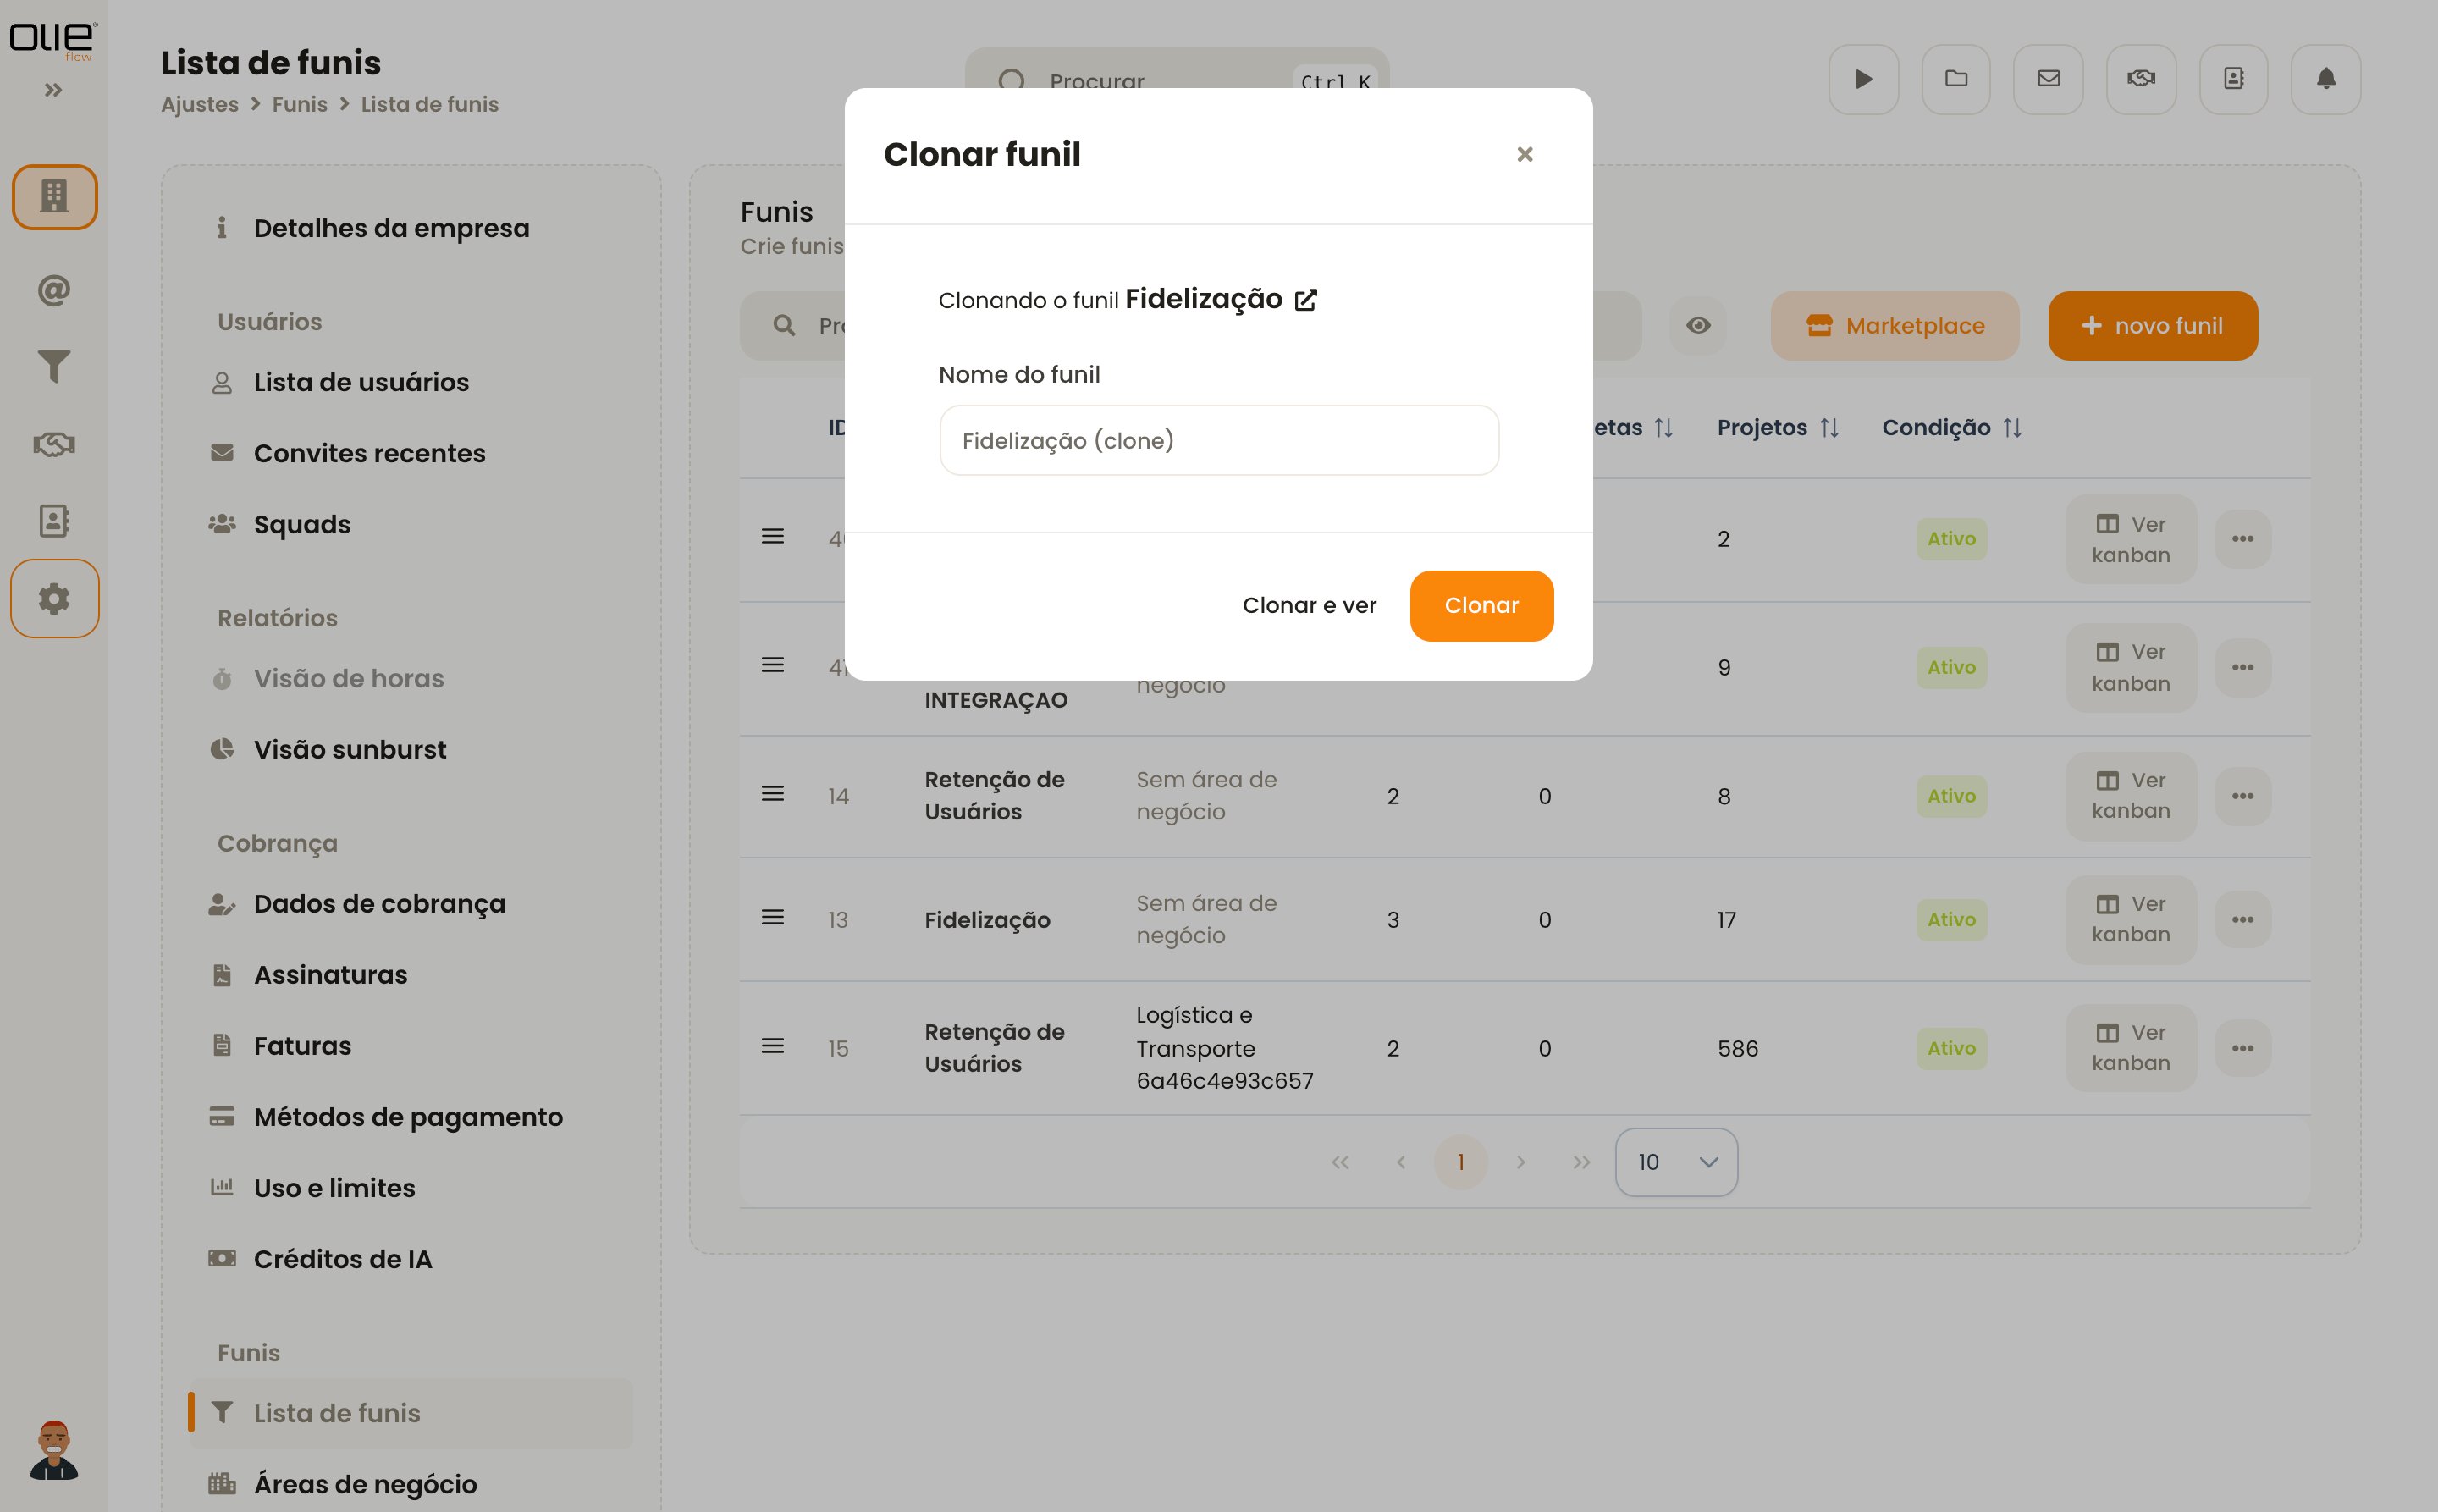Click Ver kanban for funnel ID 14

(x=2131, y=796)
